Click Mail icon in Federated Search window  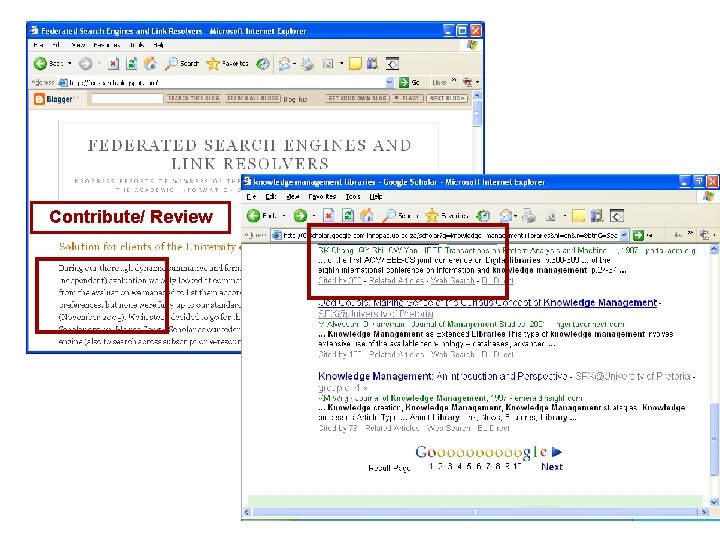tap(284, 64)
